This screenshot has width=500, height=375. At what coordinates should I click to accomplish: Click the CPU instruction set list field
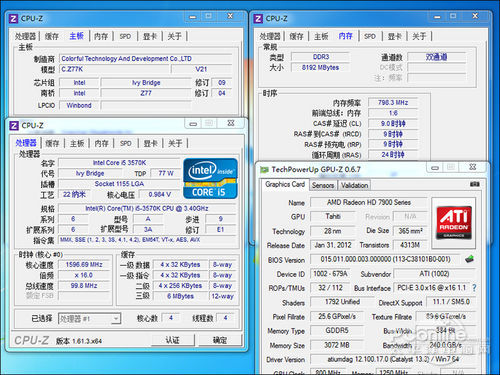(x=148, y=240)
